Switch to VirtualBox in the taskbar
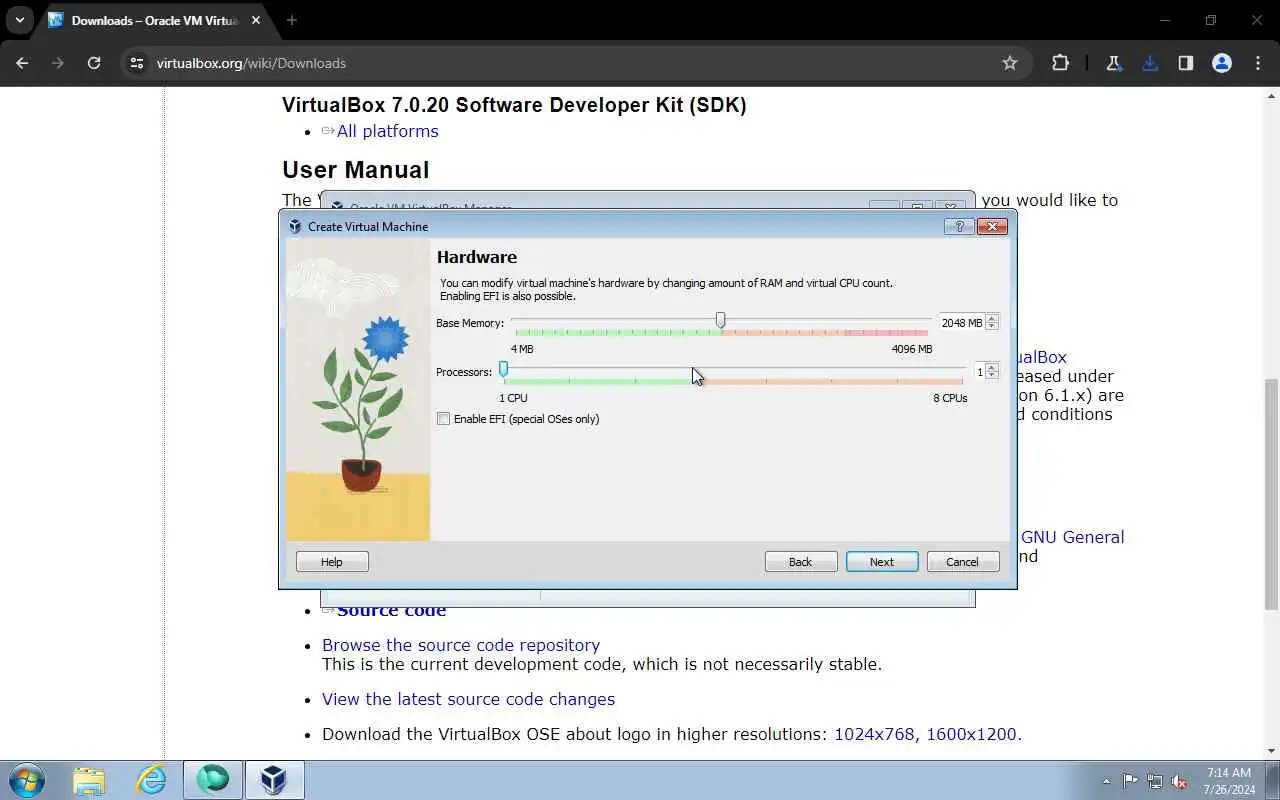Viewport: 1280px width, 800px height. pos(274,780)
